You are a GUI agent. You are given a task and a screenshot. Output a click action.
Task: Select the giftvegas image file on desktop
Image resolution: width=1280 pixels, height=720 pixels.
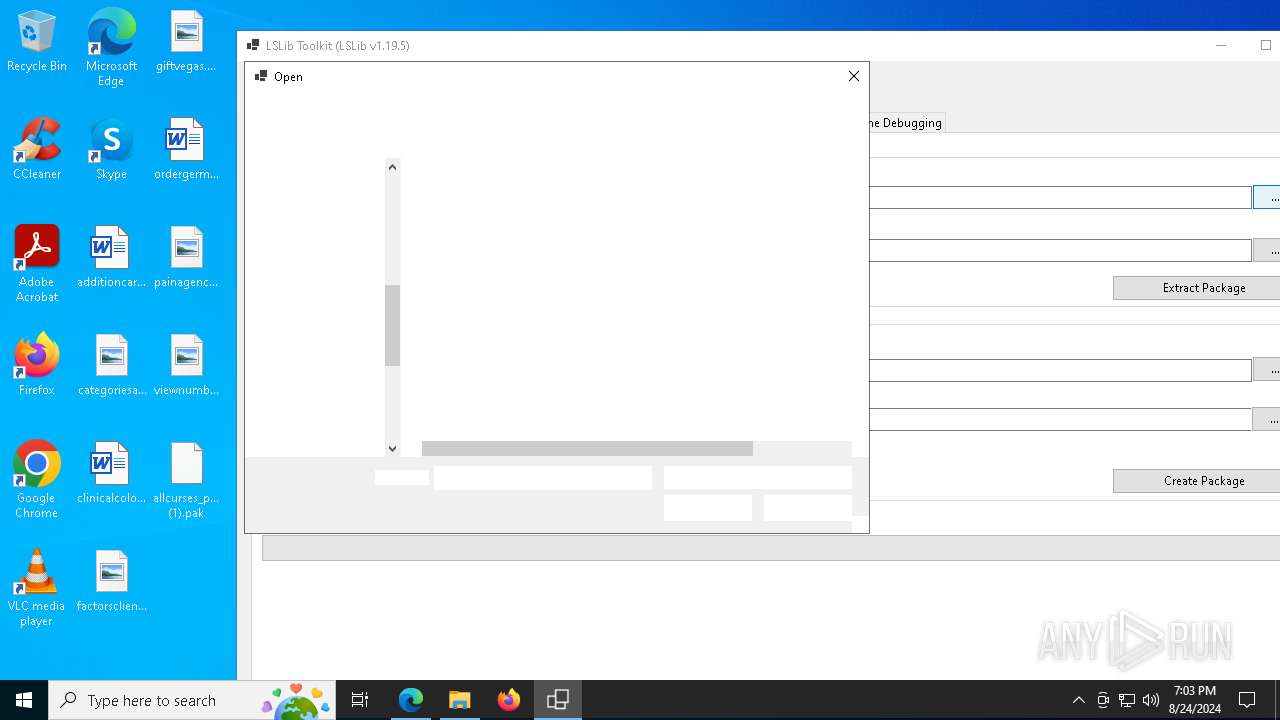click(186, 42)
